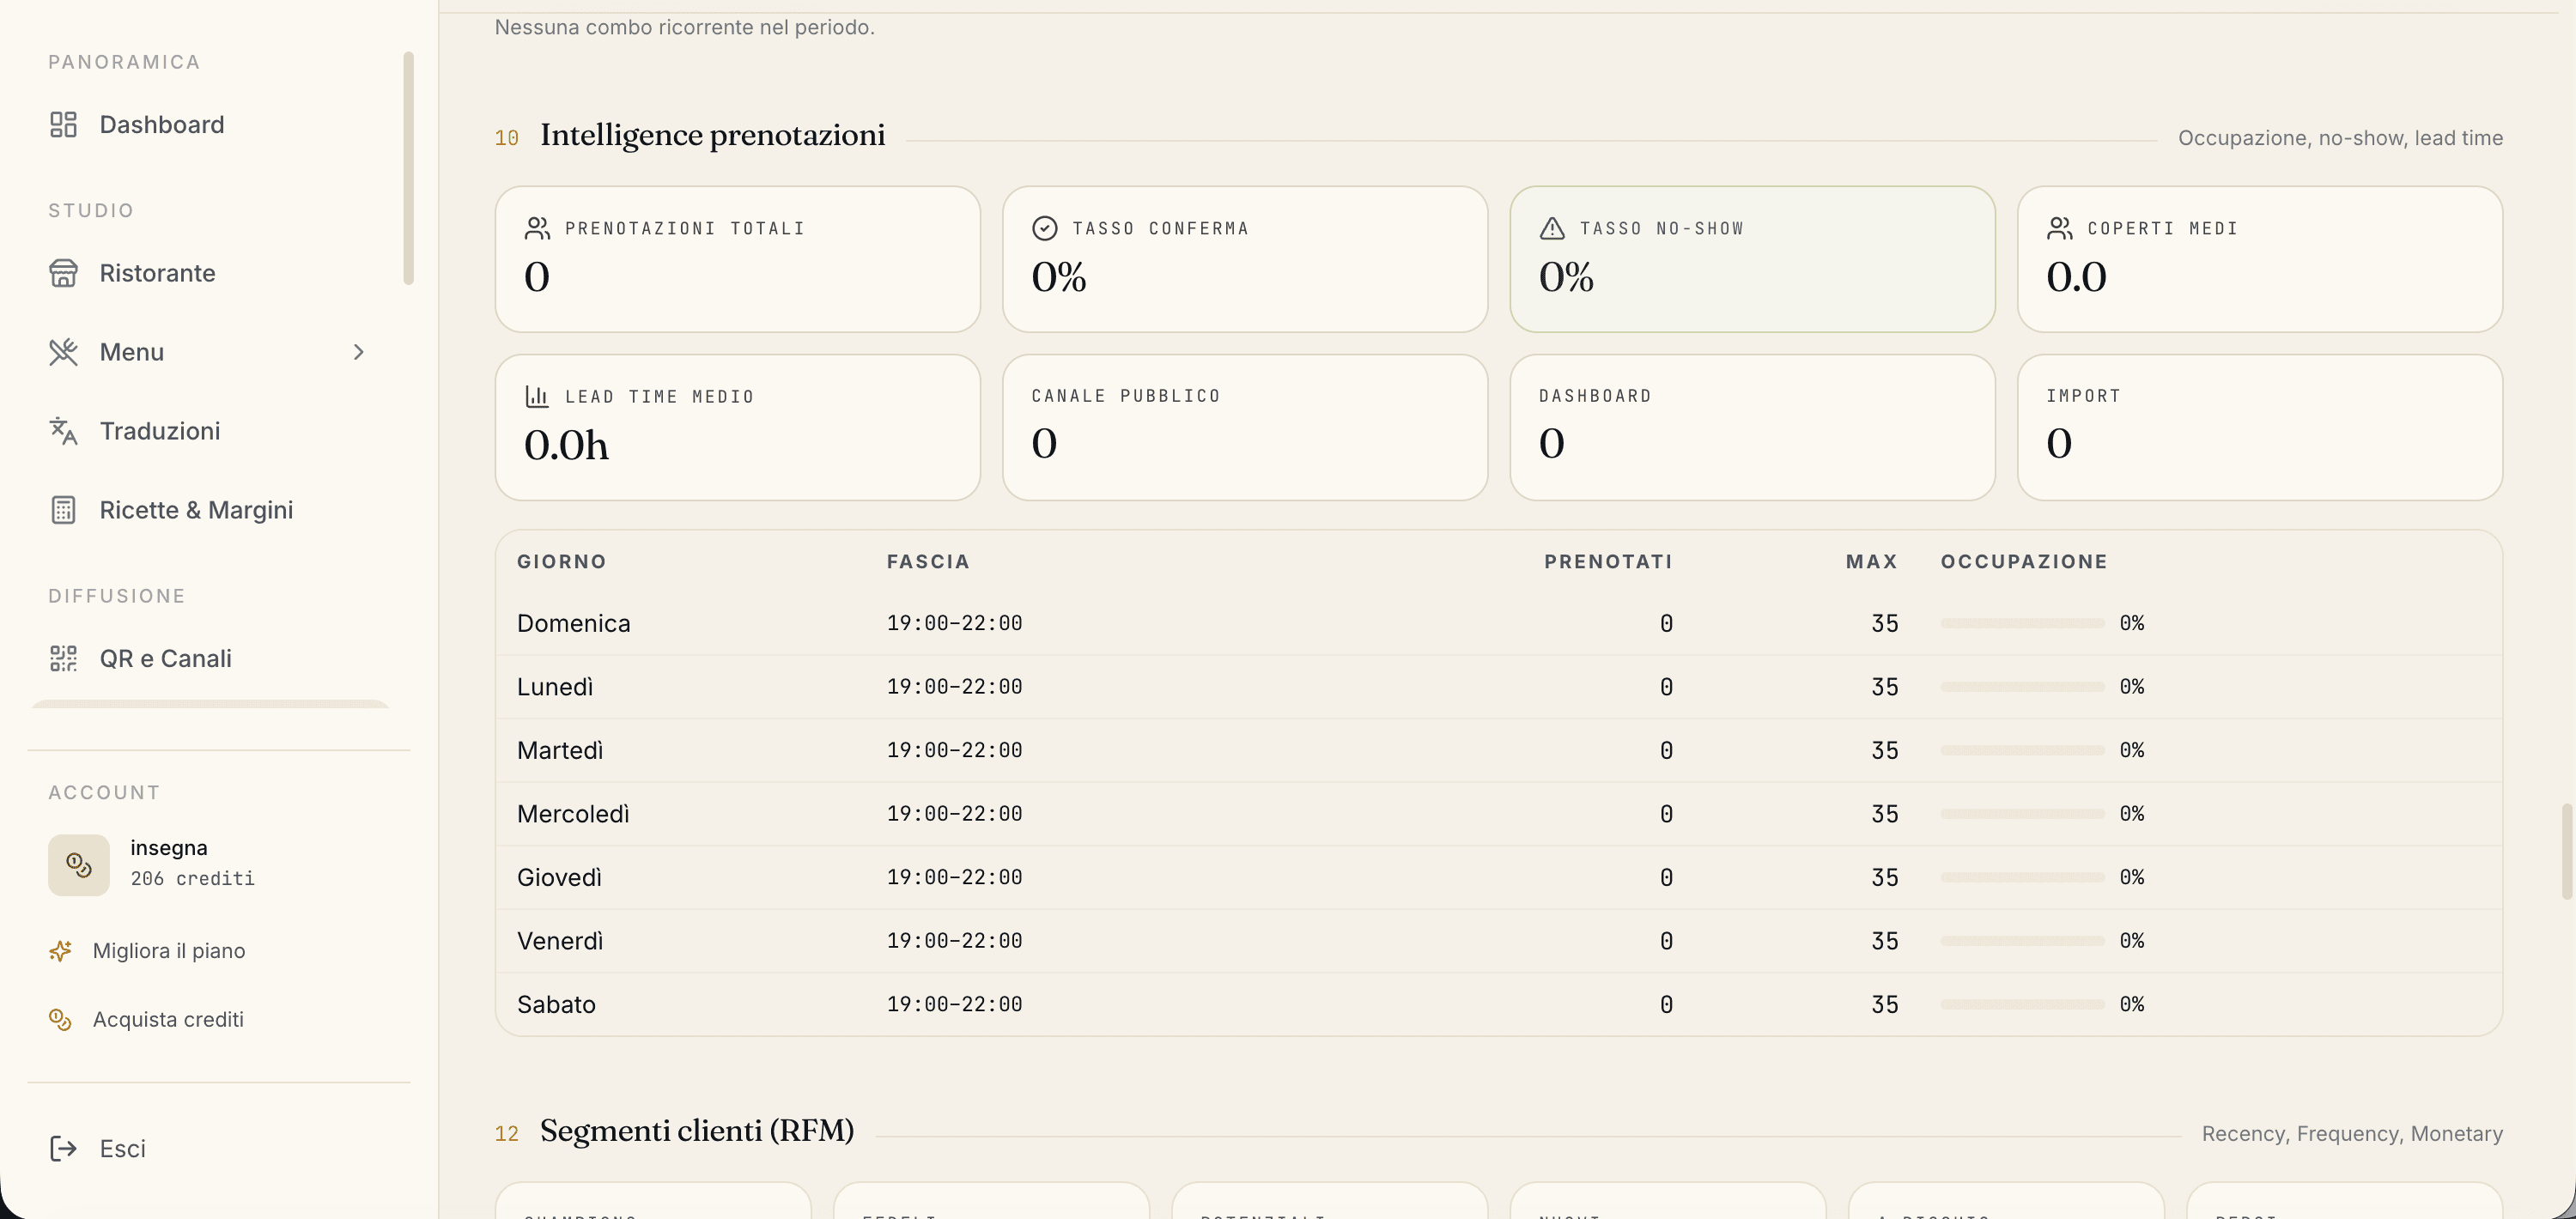Click Venerdì's 0% occupancy value
Image resolution: width=2576 pixels, height=1219 pixels.
click(2132, 940)
